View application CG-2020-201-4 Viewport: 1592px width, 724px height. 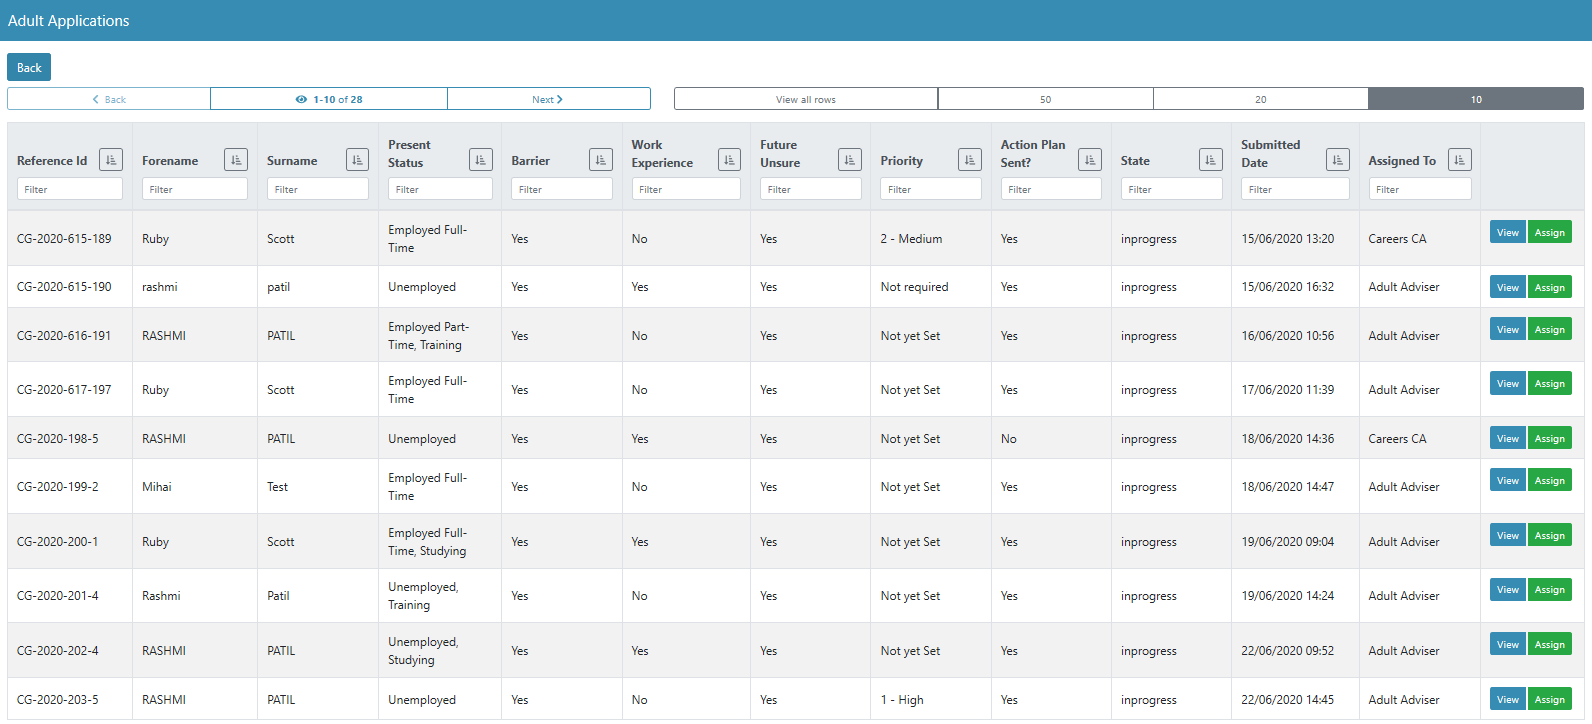click(x=1508, y=589)
